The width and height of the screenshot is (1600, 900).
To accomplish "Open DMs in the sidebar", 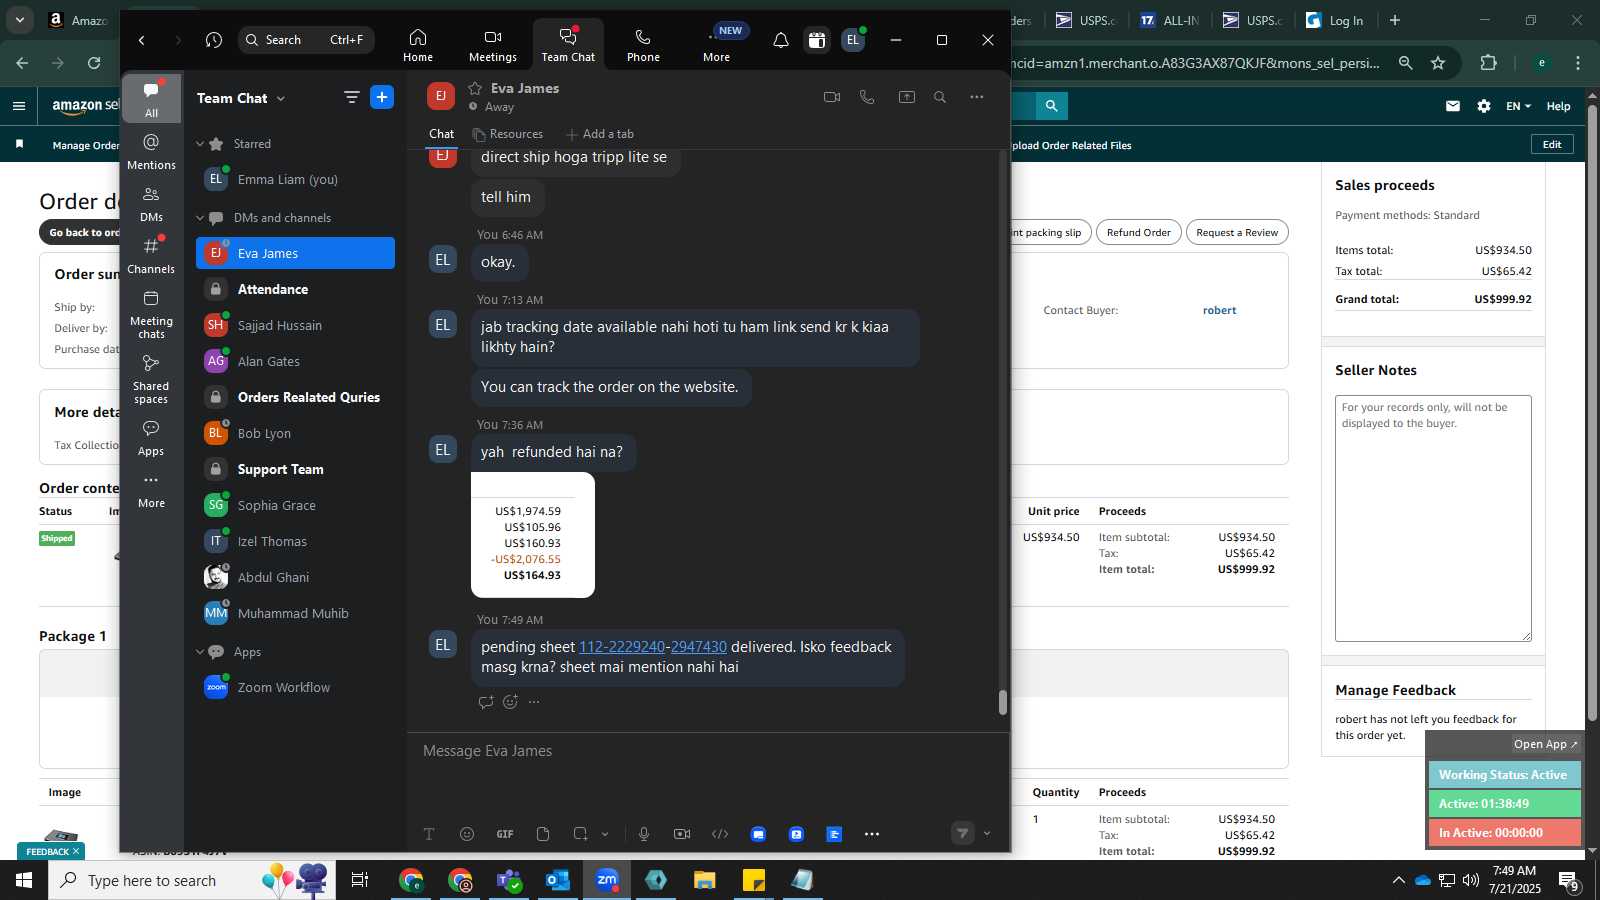I will [151, 203].
